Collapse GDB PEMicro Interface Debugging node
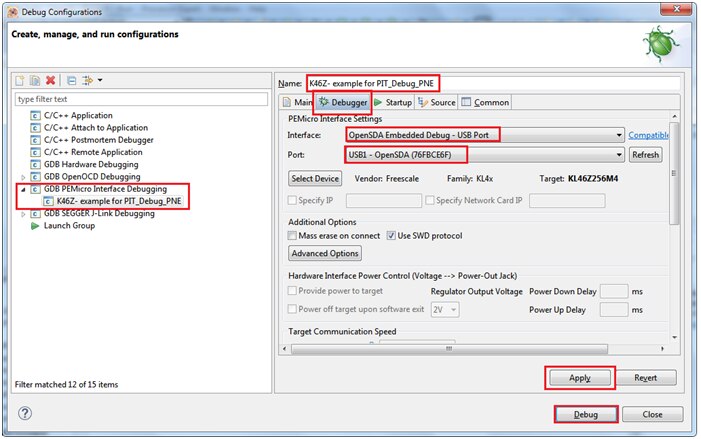The width and height of the screenshot is (701, 439). (x=23, y=190)
